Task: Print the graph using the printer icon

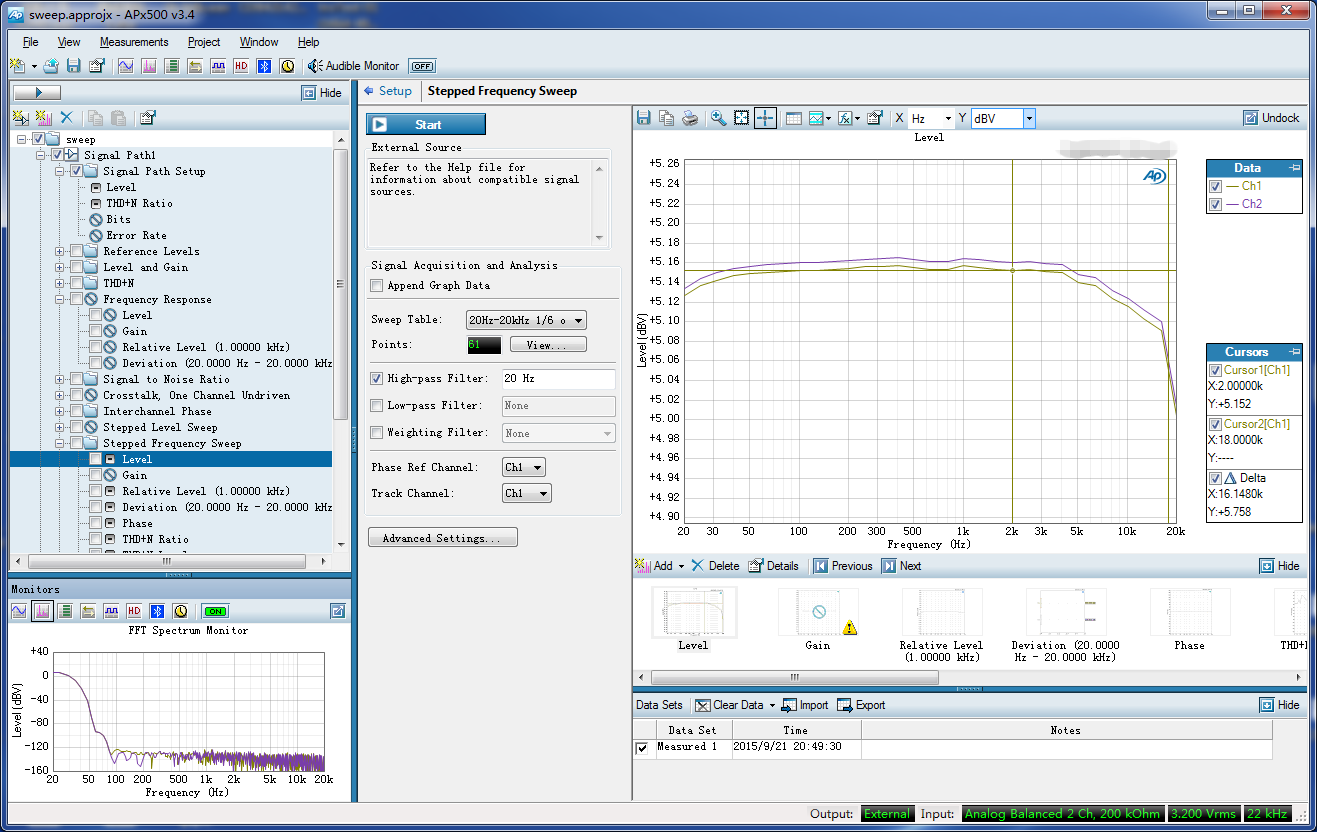Action: click(x=690, y=118)
